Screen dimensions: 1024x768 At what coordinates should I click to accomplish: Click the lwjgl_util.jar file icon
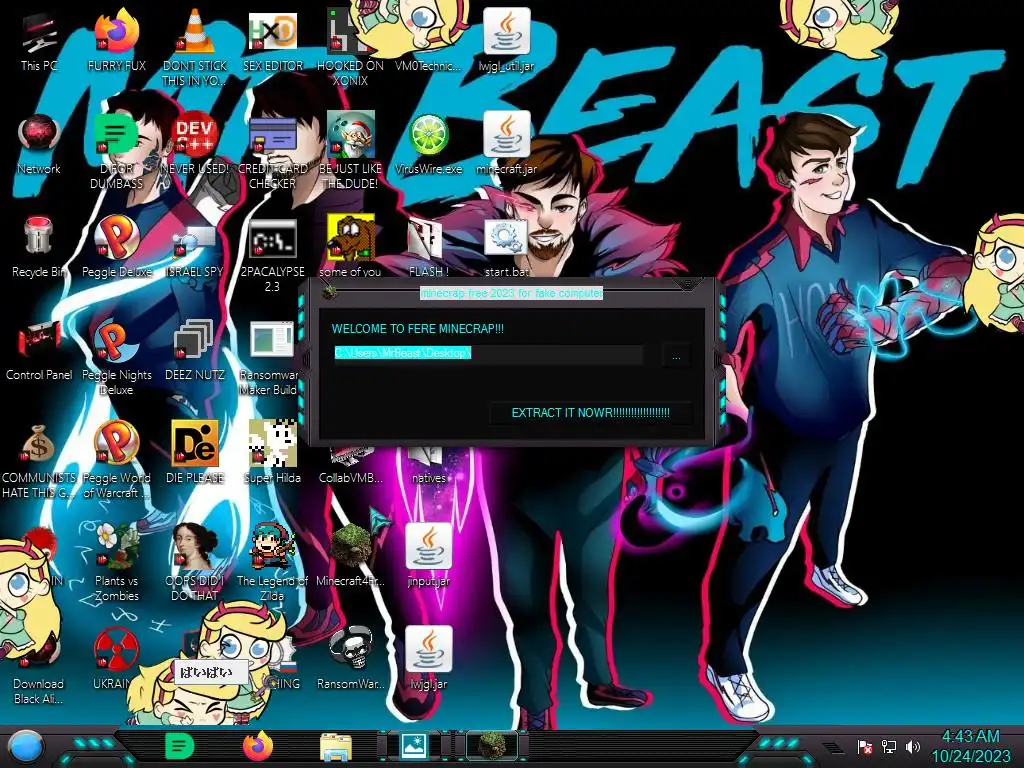pos(506,41)
